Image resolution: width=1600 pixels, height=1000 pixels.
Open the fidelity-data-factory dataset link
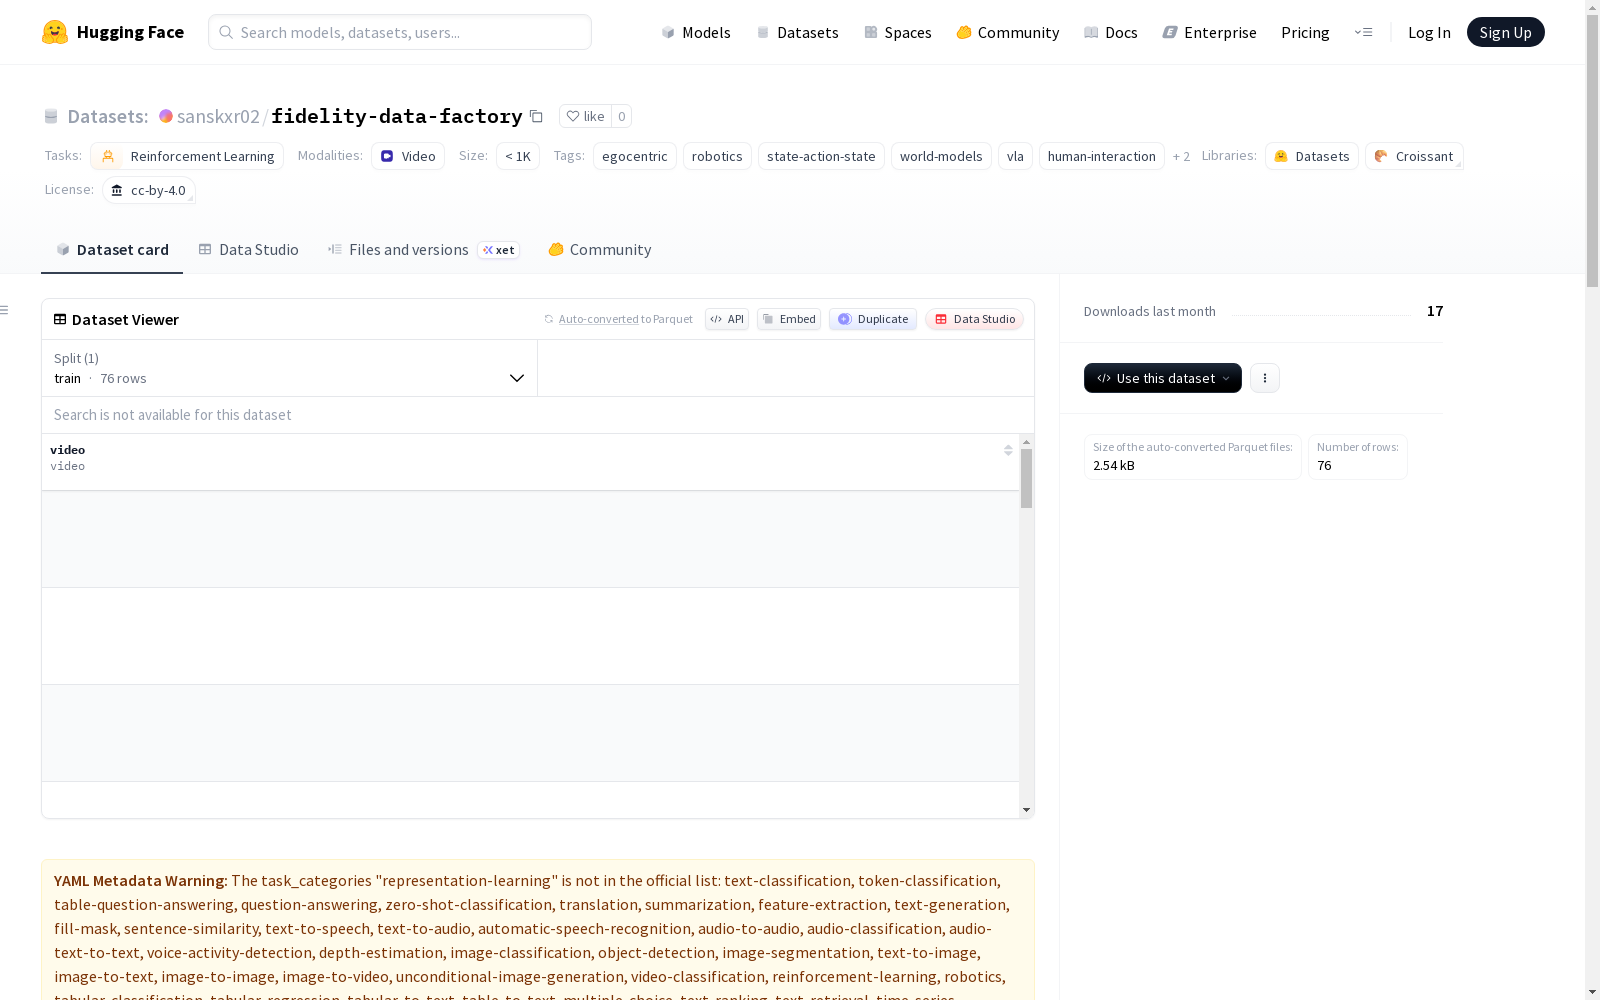tap(397, 116)
